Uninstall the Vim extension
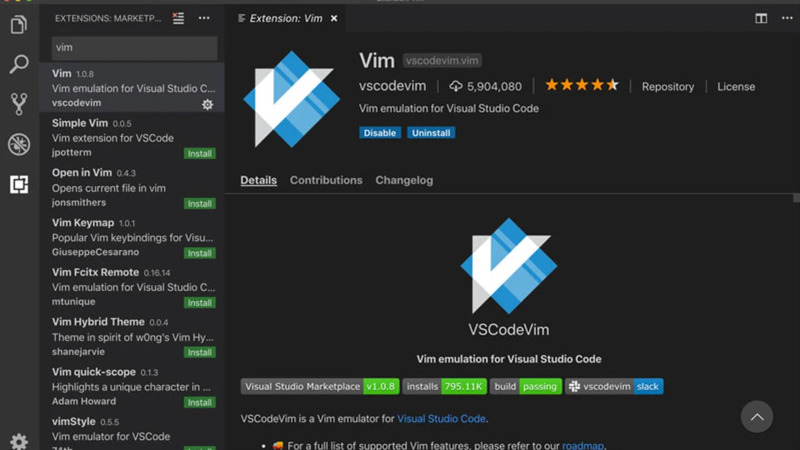The height and width of the screenshot is (450, 800). 431,133
